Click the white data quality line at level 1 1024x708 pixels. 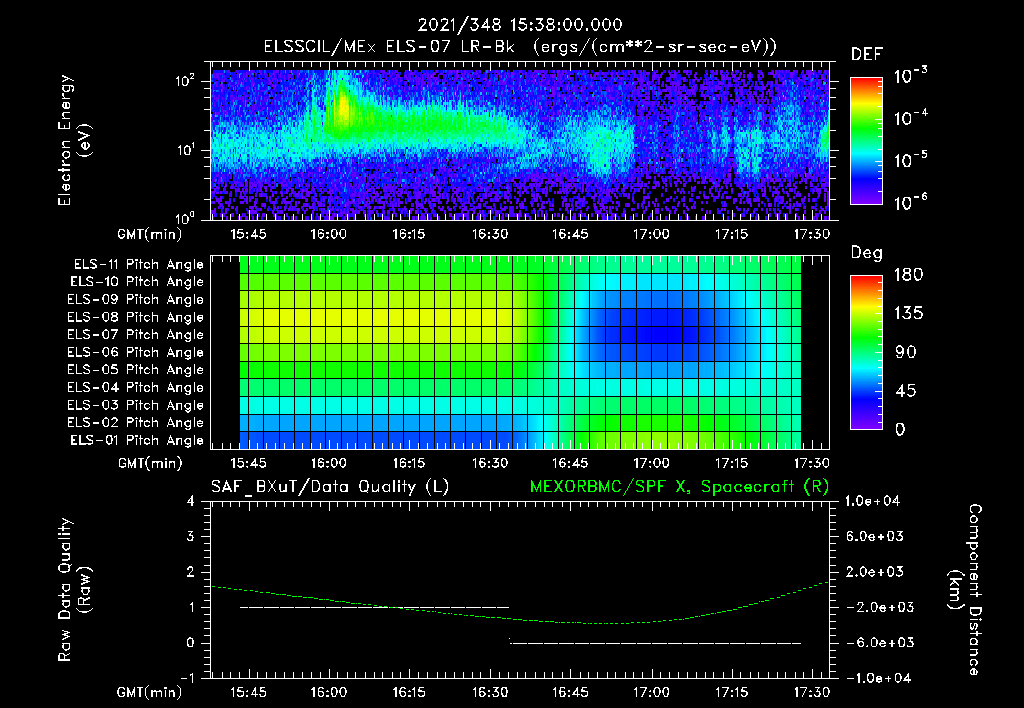coord(374,607)
